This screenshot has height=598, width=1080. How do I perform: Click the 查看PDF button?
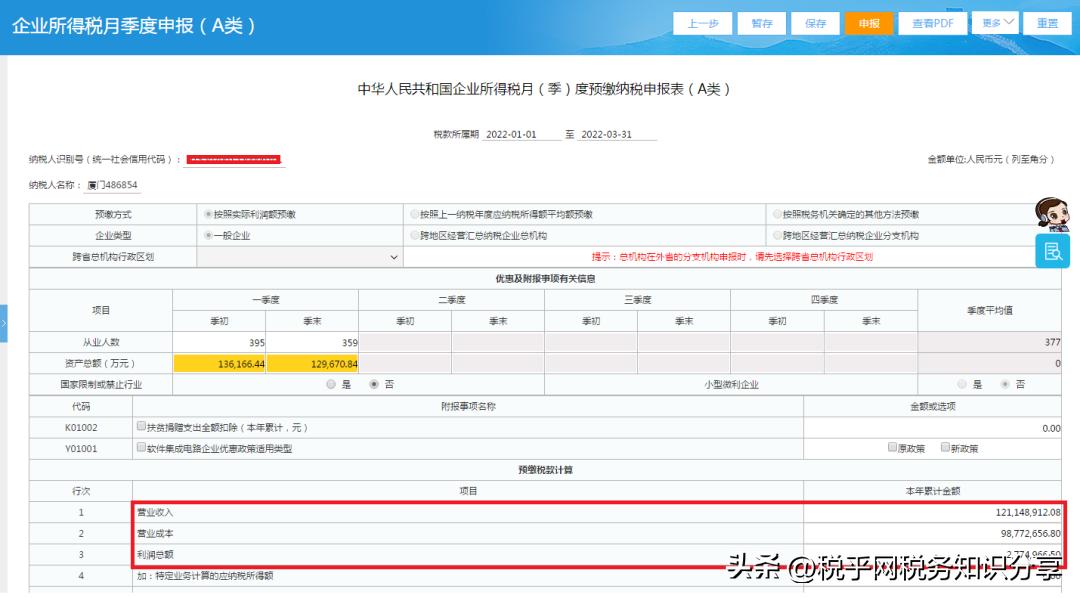pos(932,22)
